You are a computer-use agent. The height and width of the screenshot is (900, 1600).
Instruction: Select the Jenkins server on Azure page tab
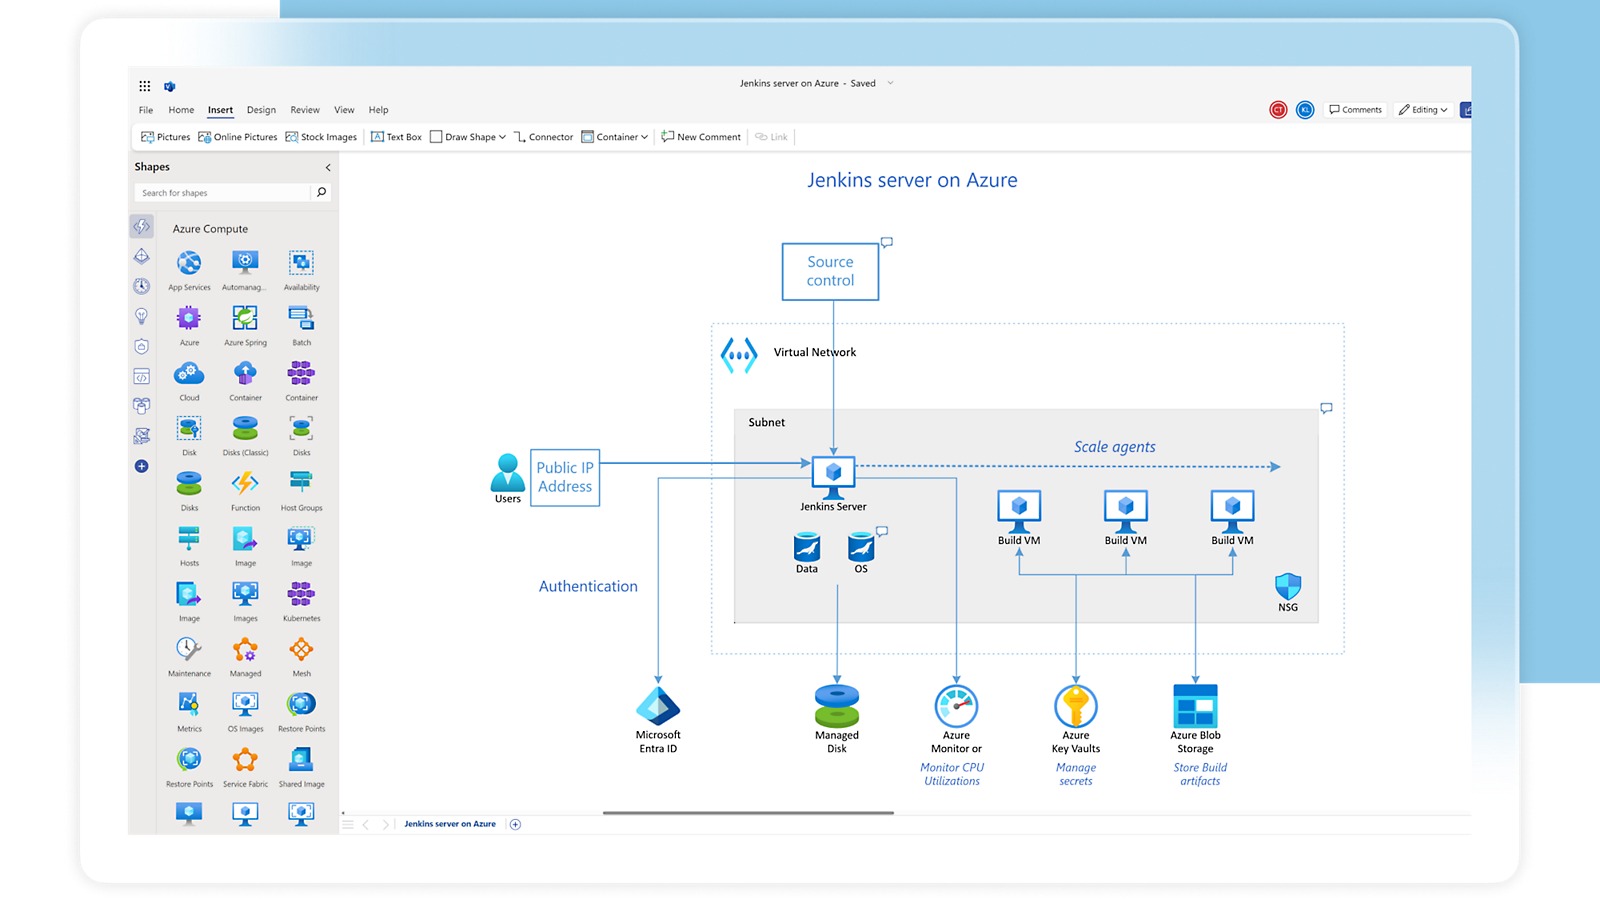click(450, 824)
